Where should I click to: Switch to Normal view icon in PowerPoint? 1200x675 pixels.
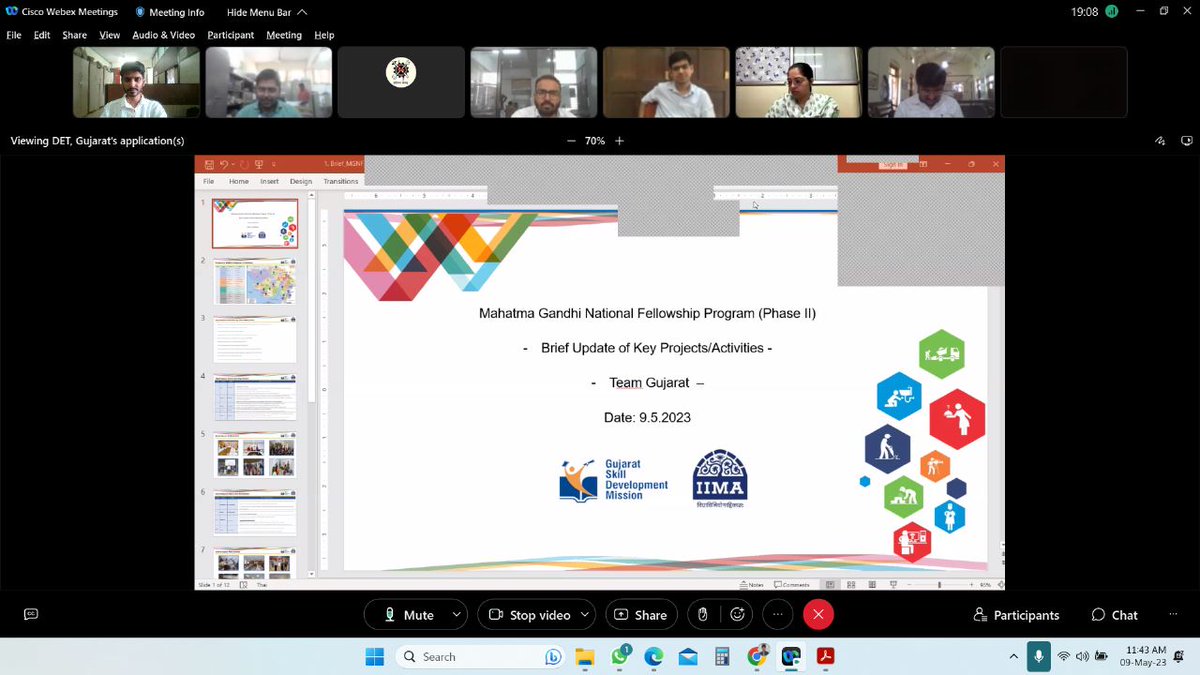tap(830, 584)
